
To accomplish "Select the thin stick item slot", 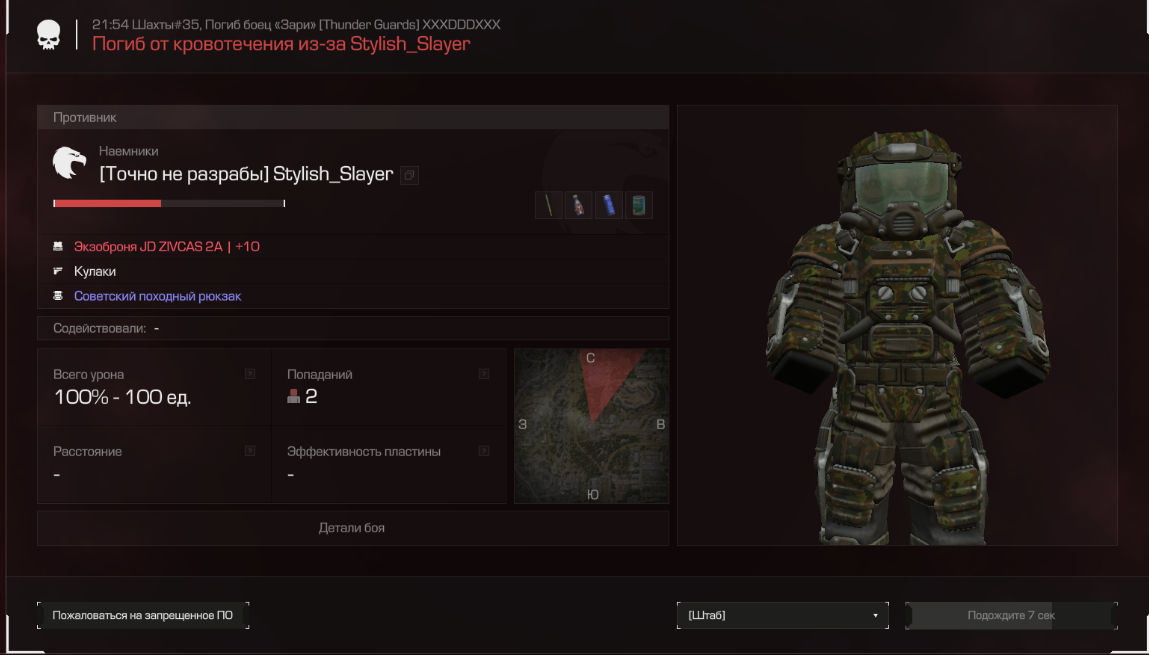I will point(548,205).
